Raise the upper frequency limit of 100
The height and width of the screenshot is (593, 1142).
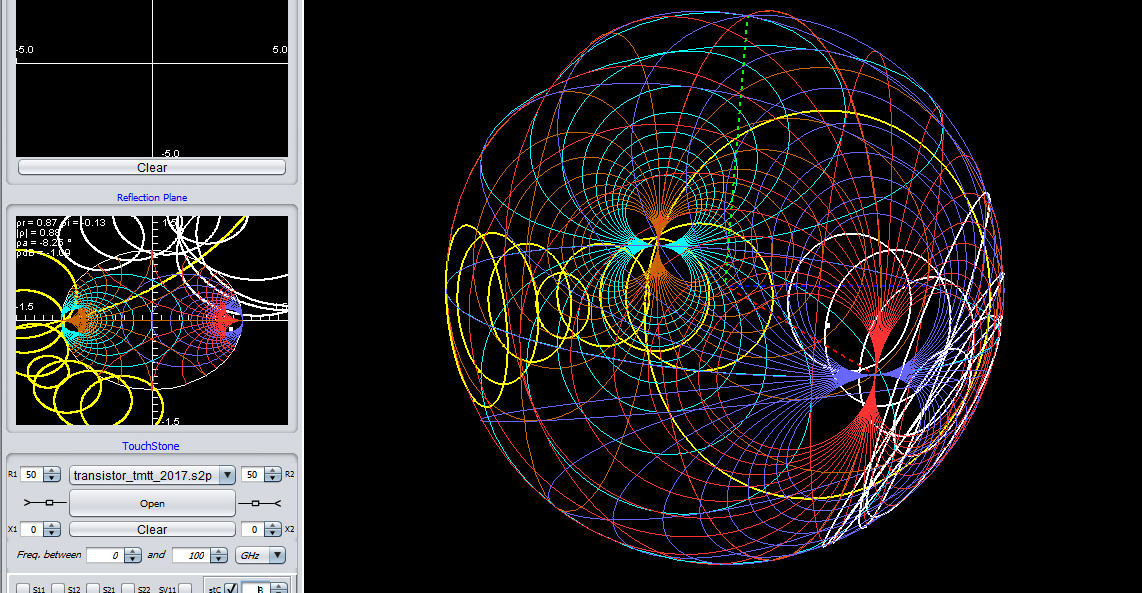(218, 551)
